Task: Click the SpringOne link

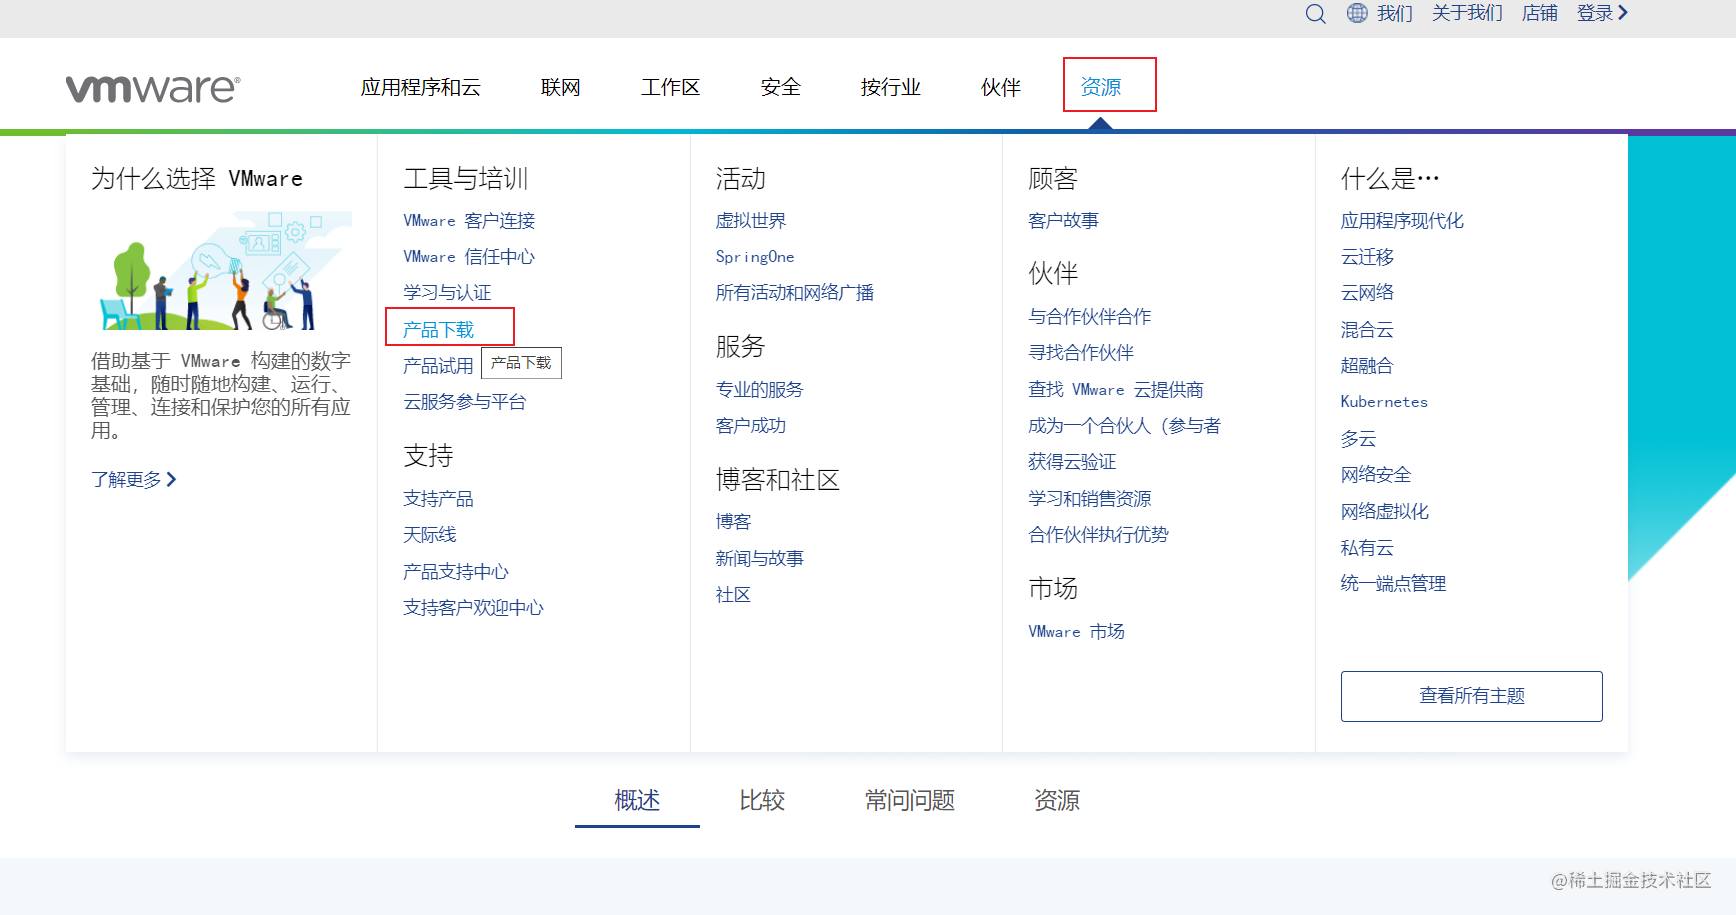Action: pyautogui.click(x=755, y=257)
